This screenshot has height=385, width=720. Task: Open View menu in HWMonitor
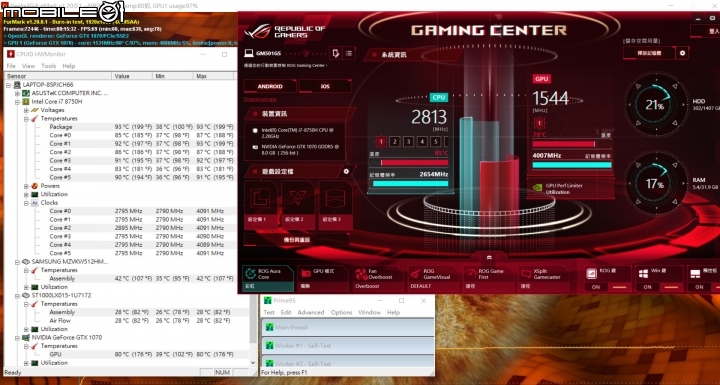point(28,66)
